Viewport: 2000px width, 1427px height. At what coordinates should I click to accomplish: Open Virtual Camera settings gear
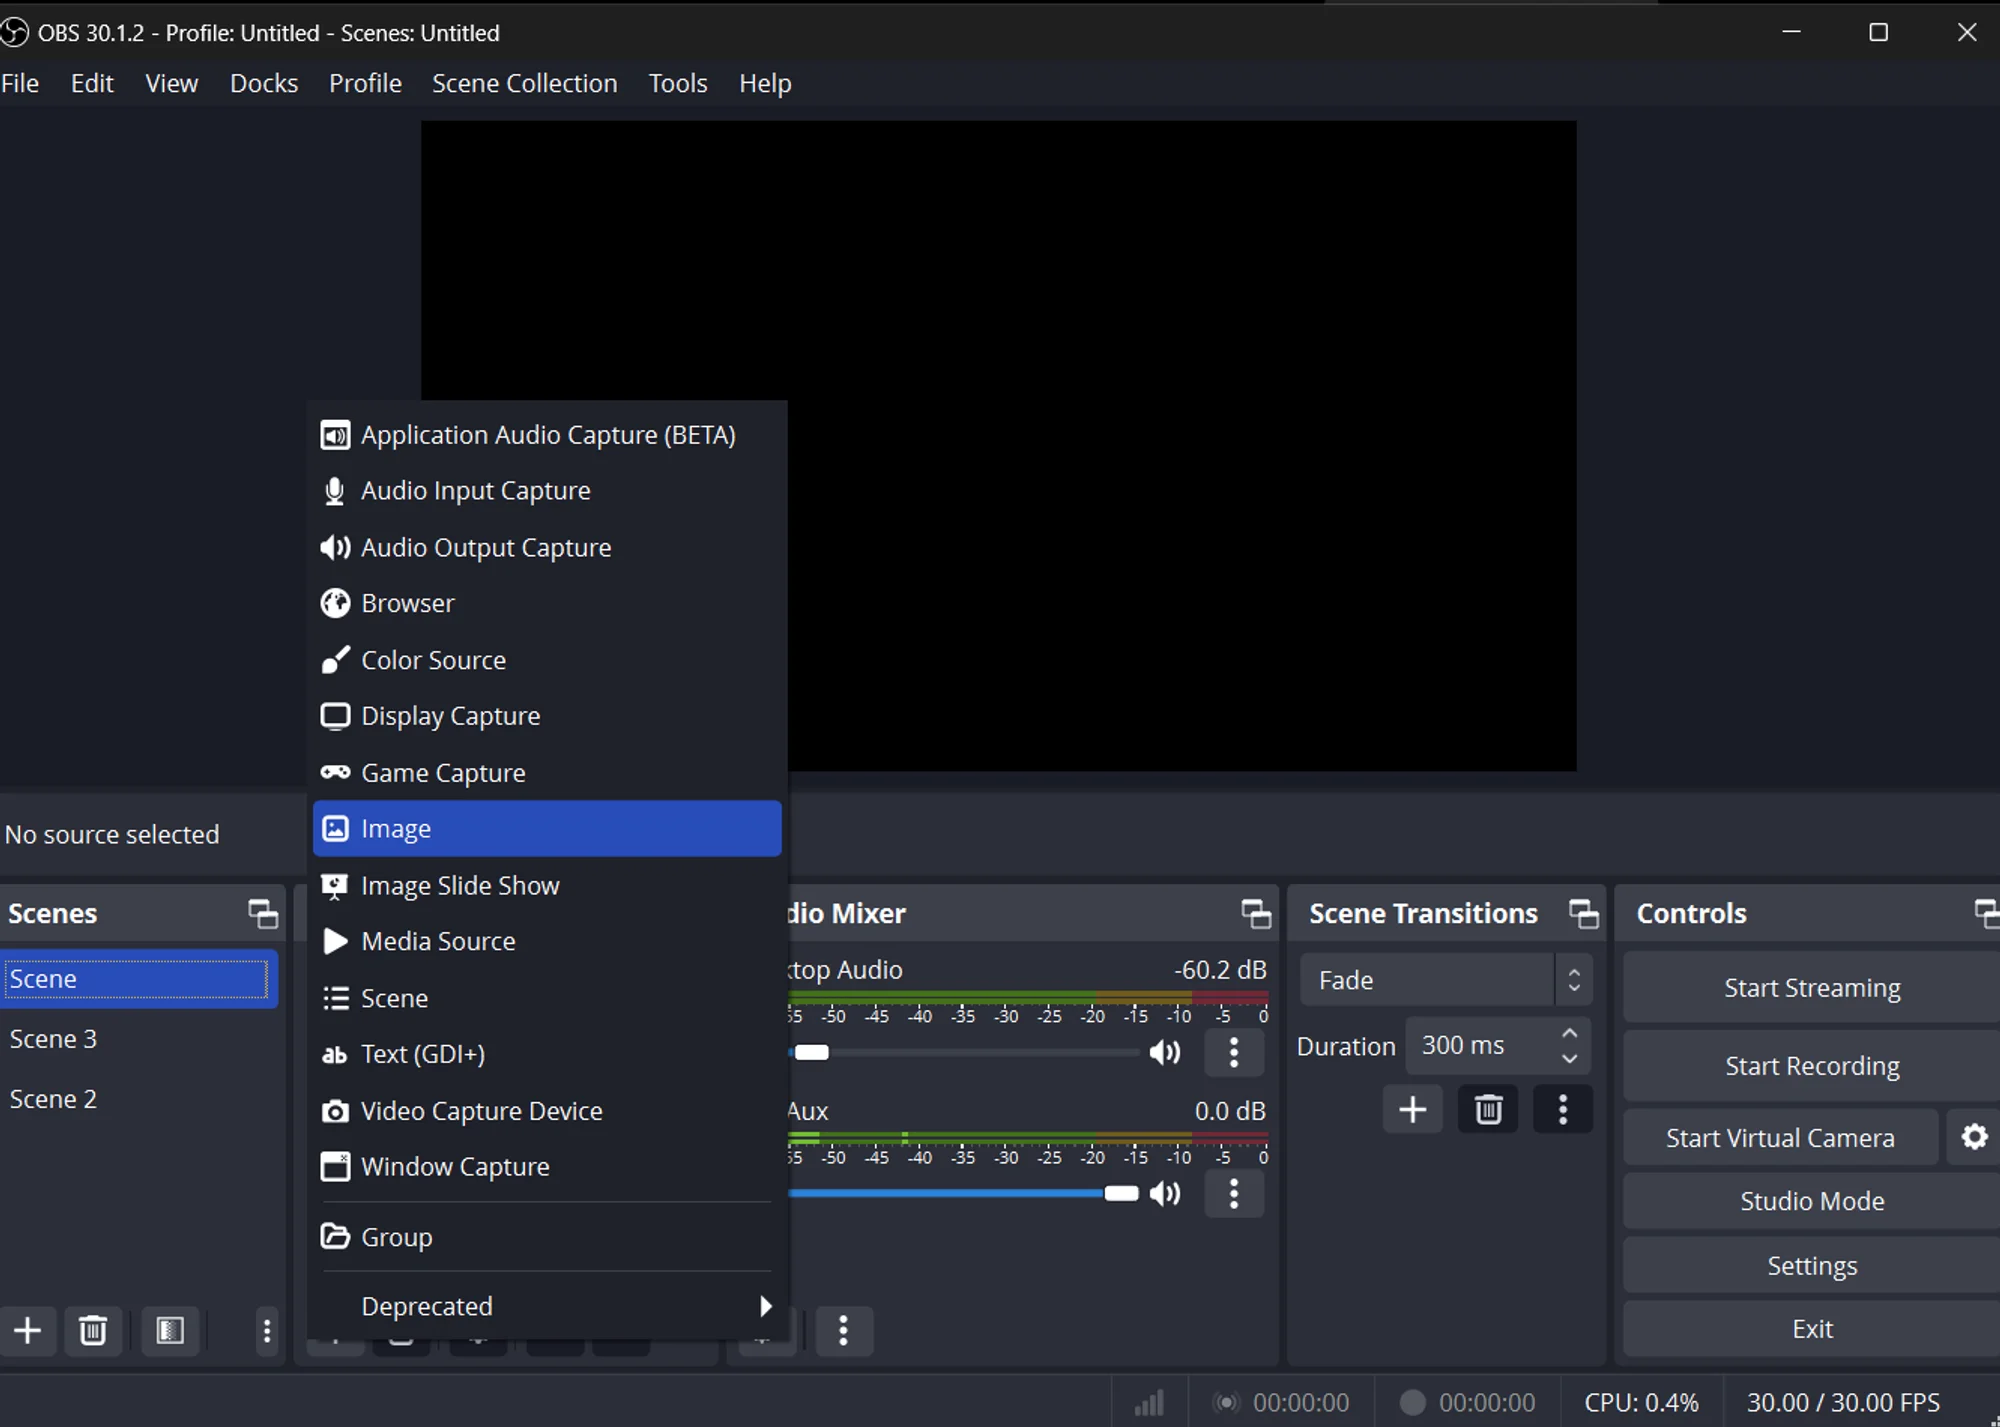pos(1973,1137)
